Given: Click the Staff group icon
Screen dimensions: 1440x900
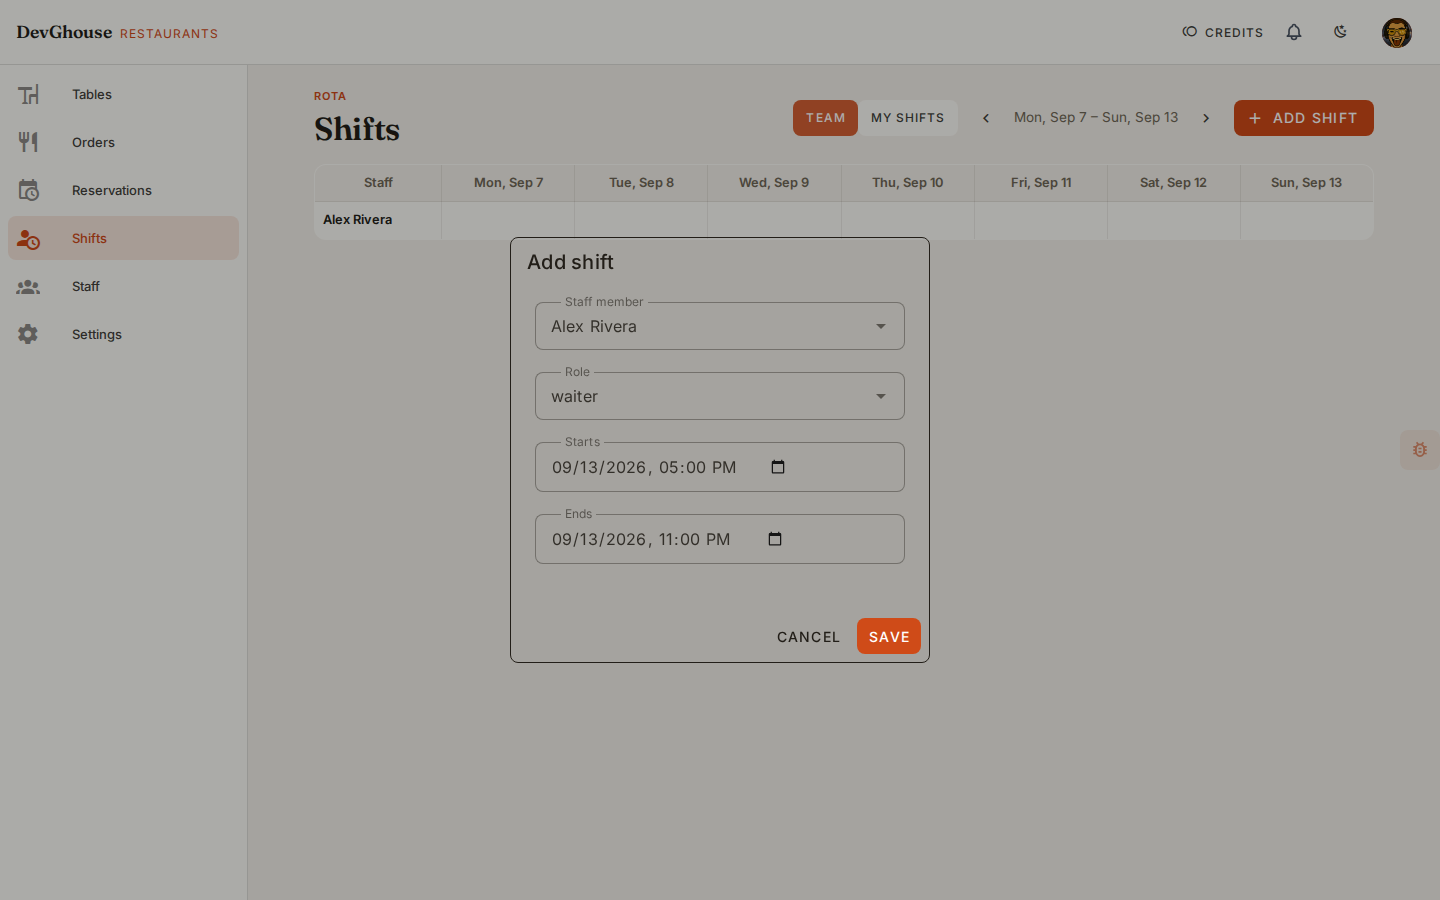Looking at the screenshot, I should point(28,286).
